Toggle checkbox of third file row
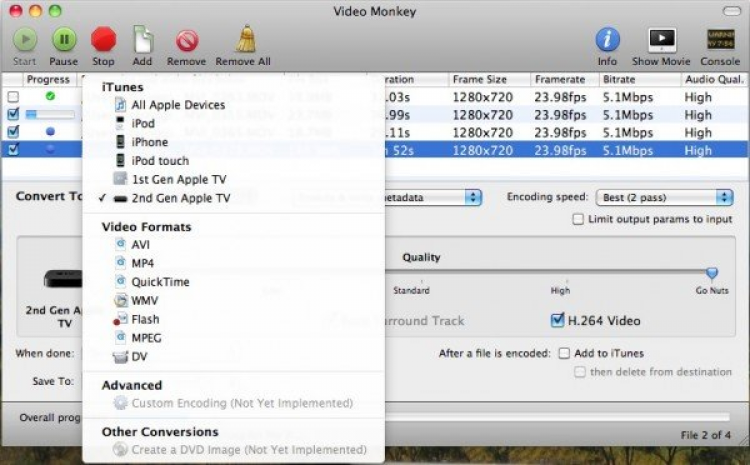The height and width of the screenshot is (465, 750). [x=13, y=132]
